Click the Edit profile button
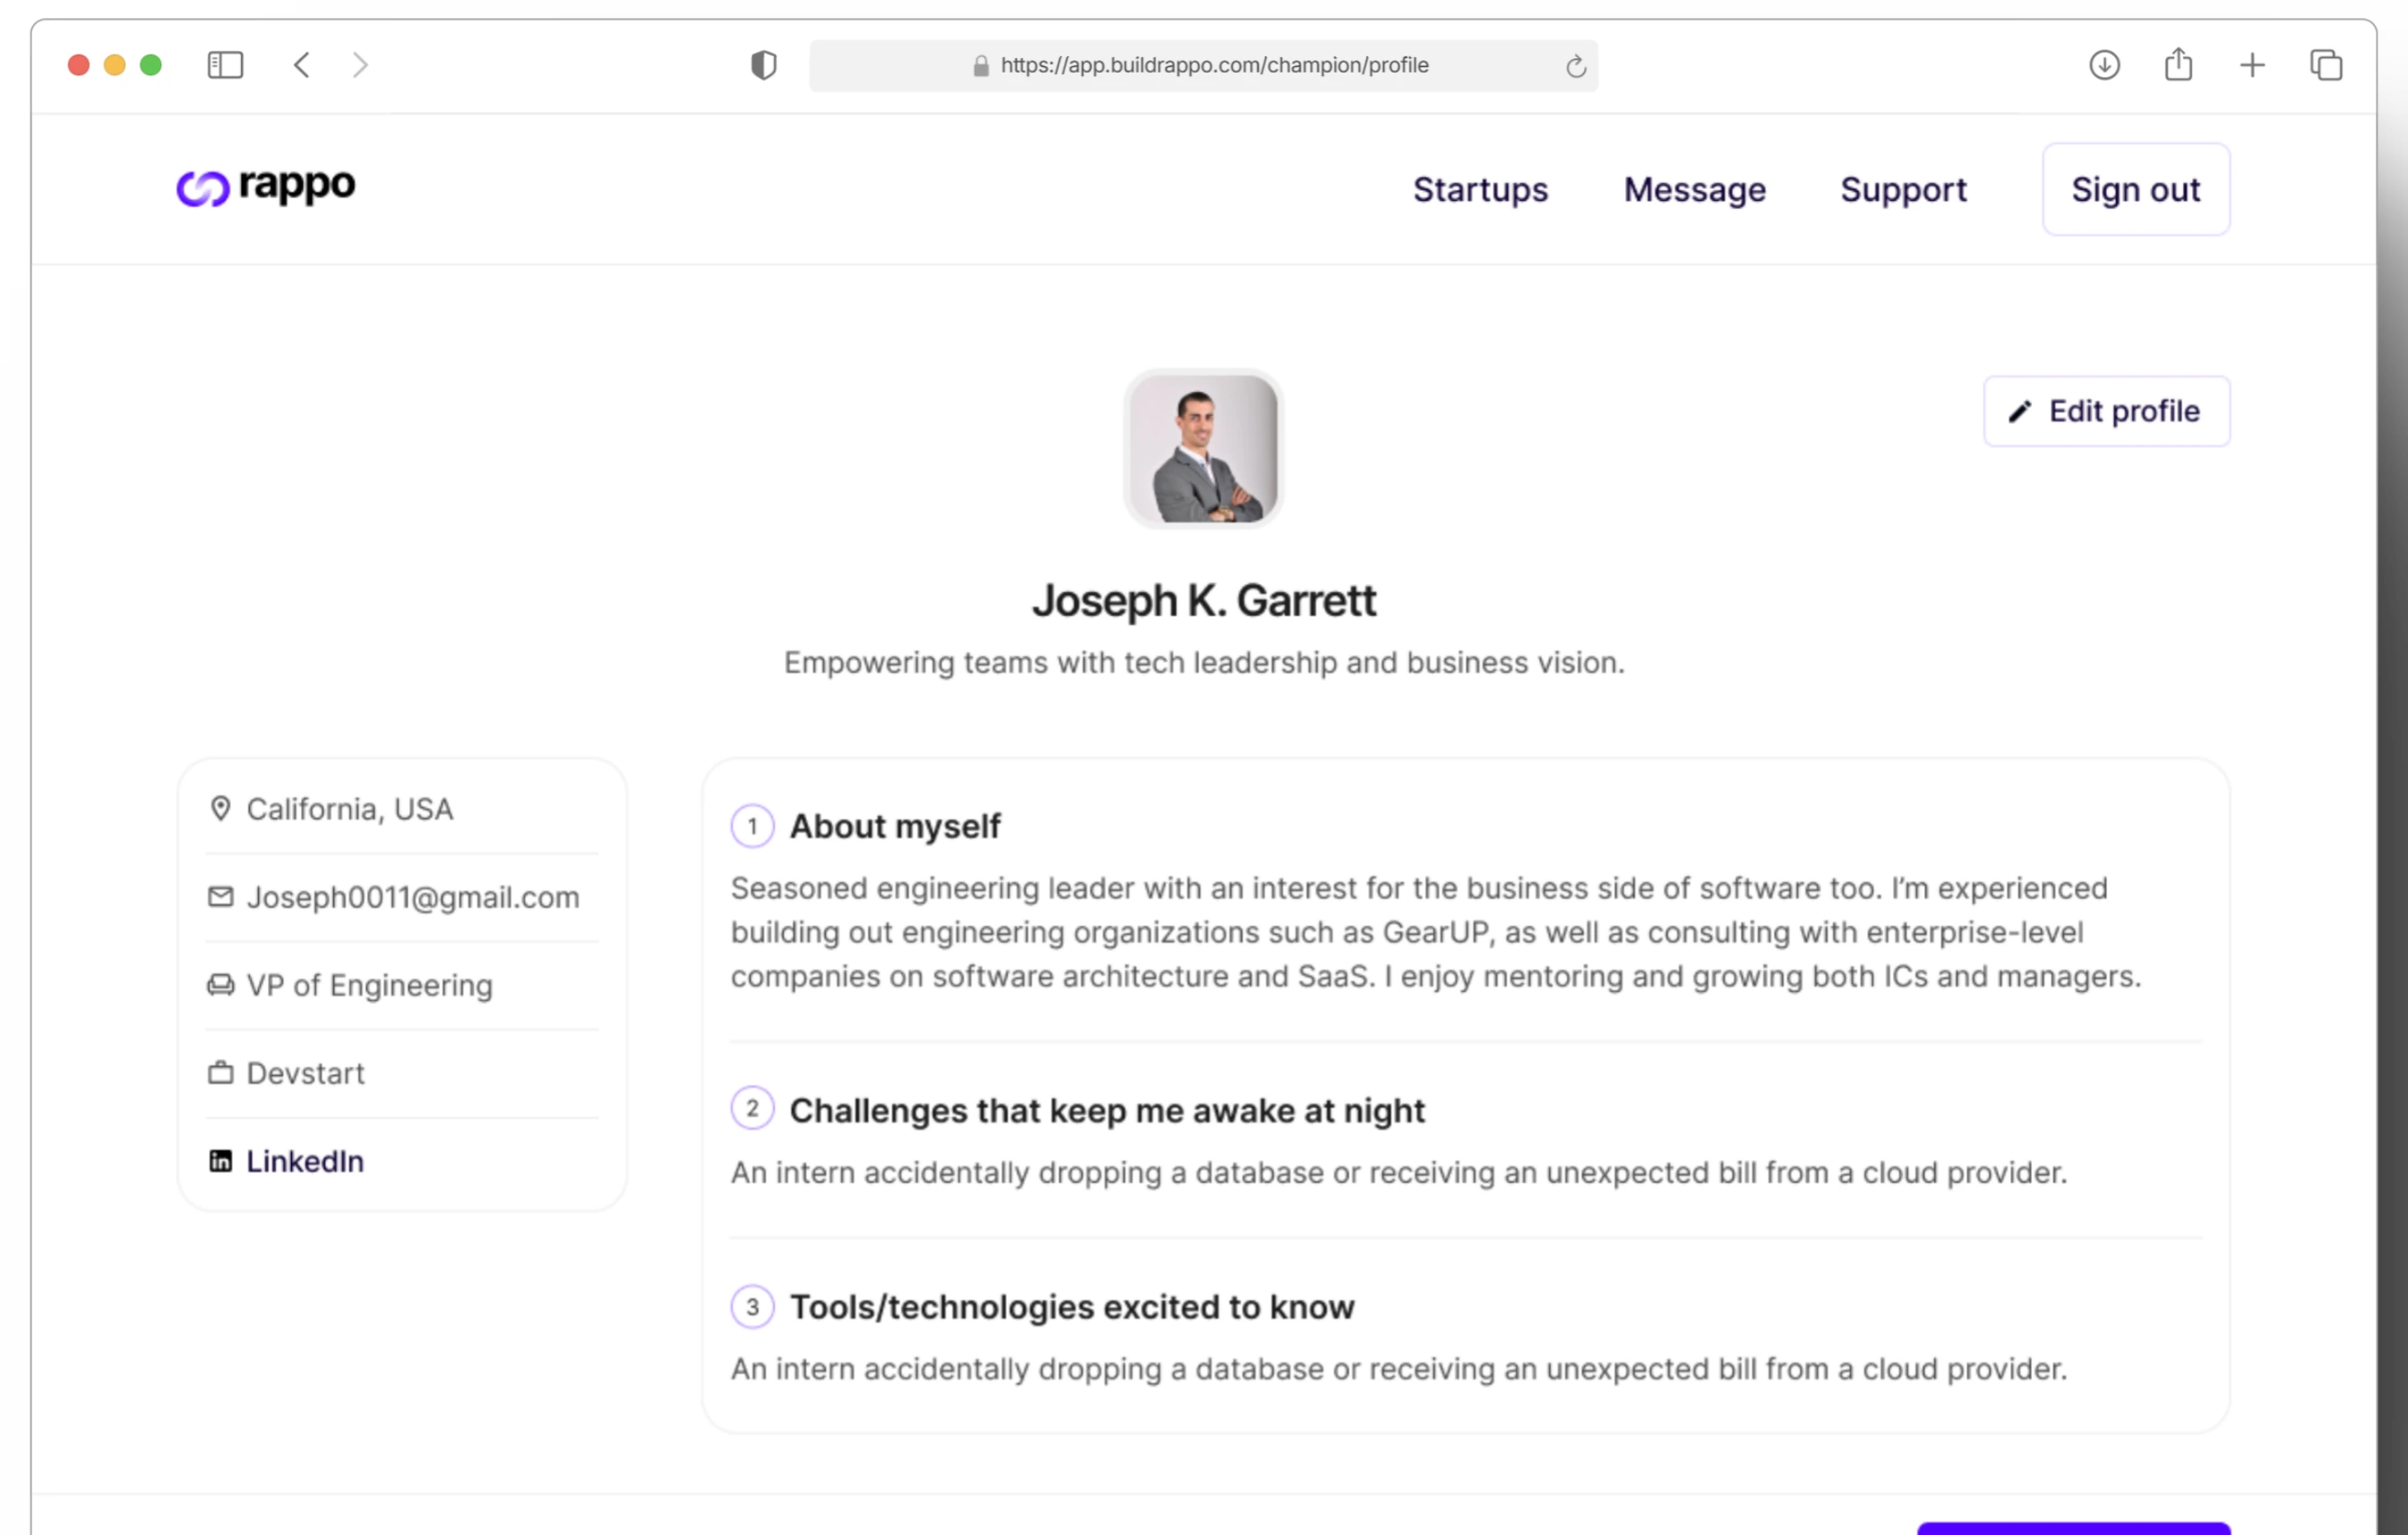This screenshot has height=1535, width=2408. tap(2106, 411)
